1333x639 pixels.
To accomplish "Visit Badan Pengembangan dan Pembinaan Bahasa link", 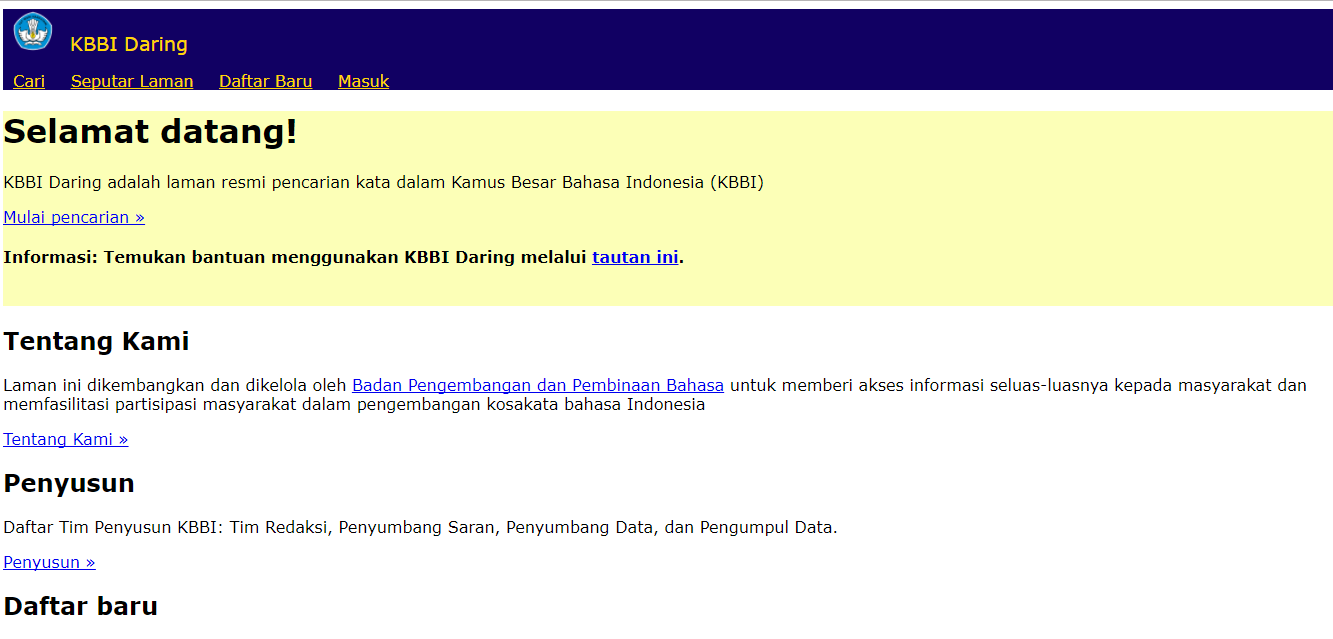I will [x=538, y=385].
